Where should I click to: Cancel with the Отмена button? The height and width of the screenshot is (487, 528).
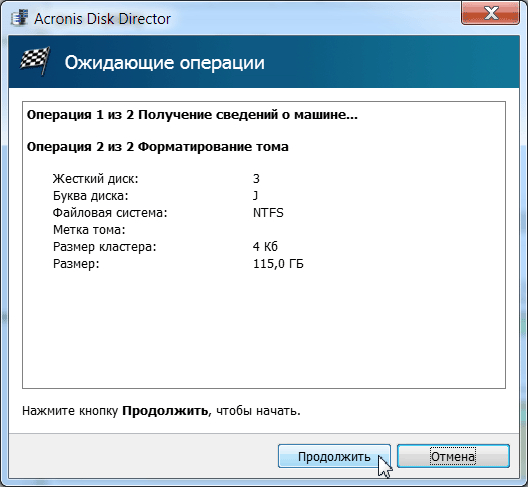[453, 456]
